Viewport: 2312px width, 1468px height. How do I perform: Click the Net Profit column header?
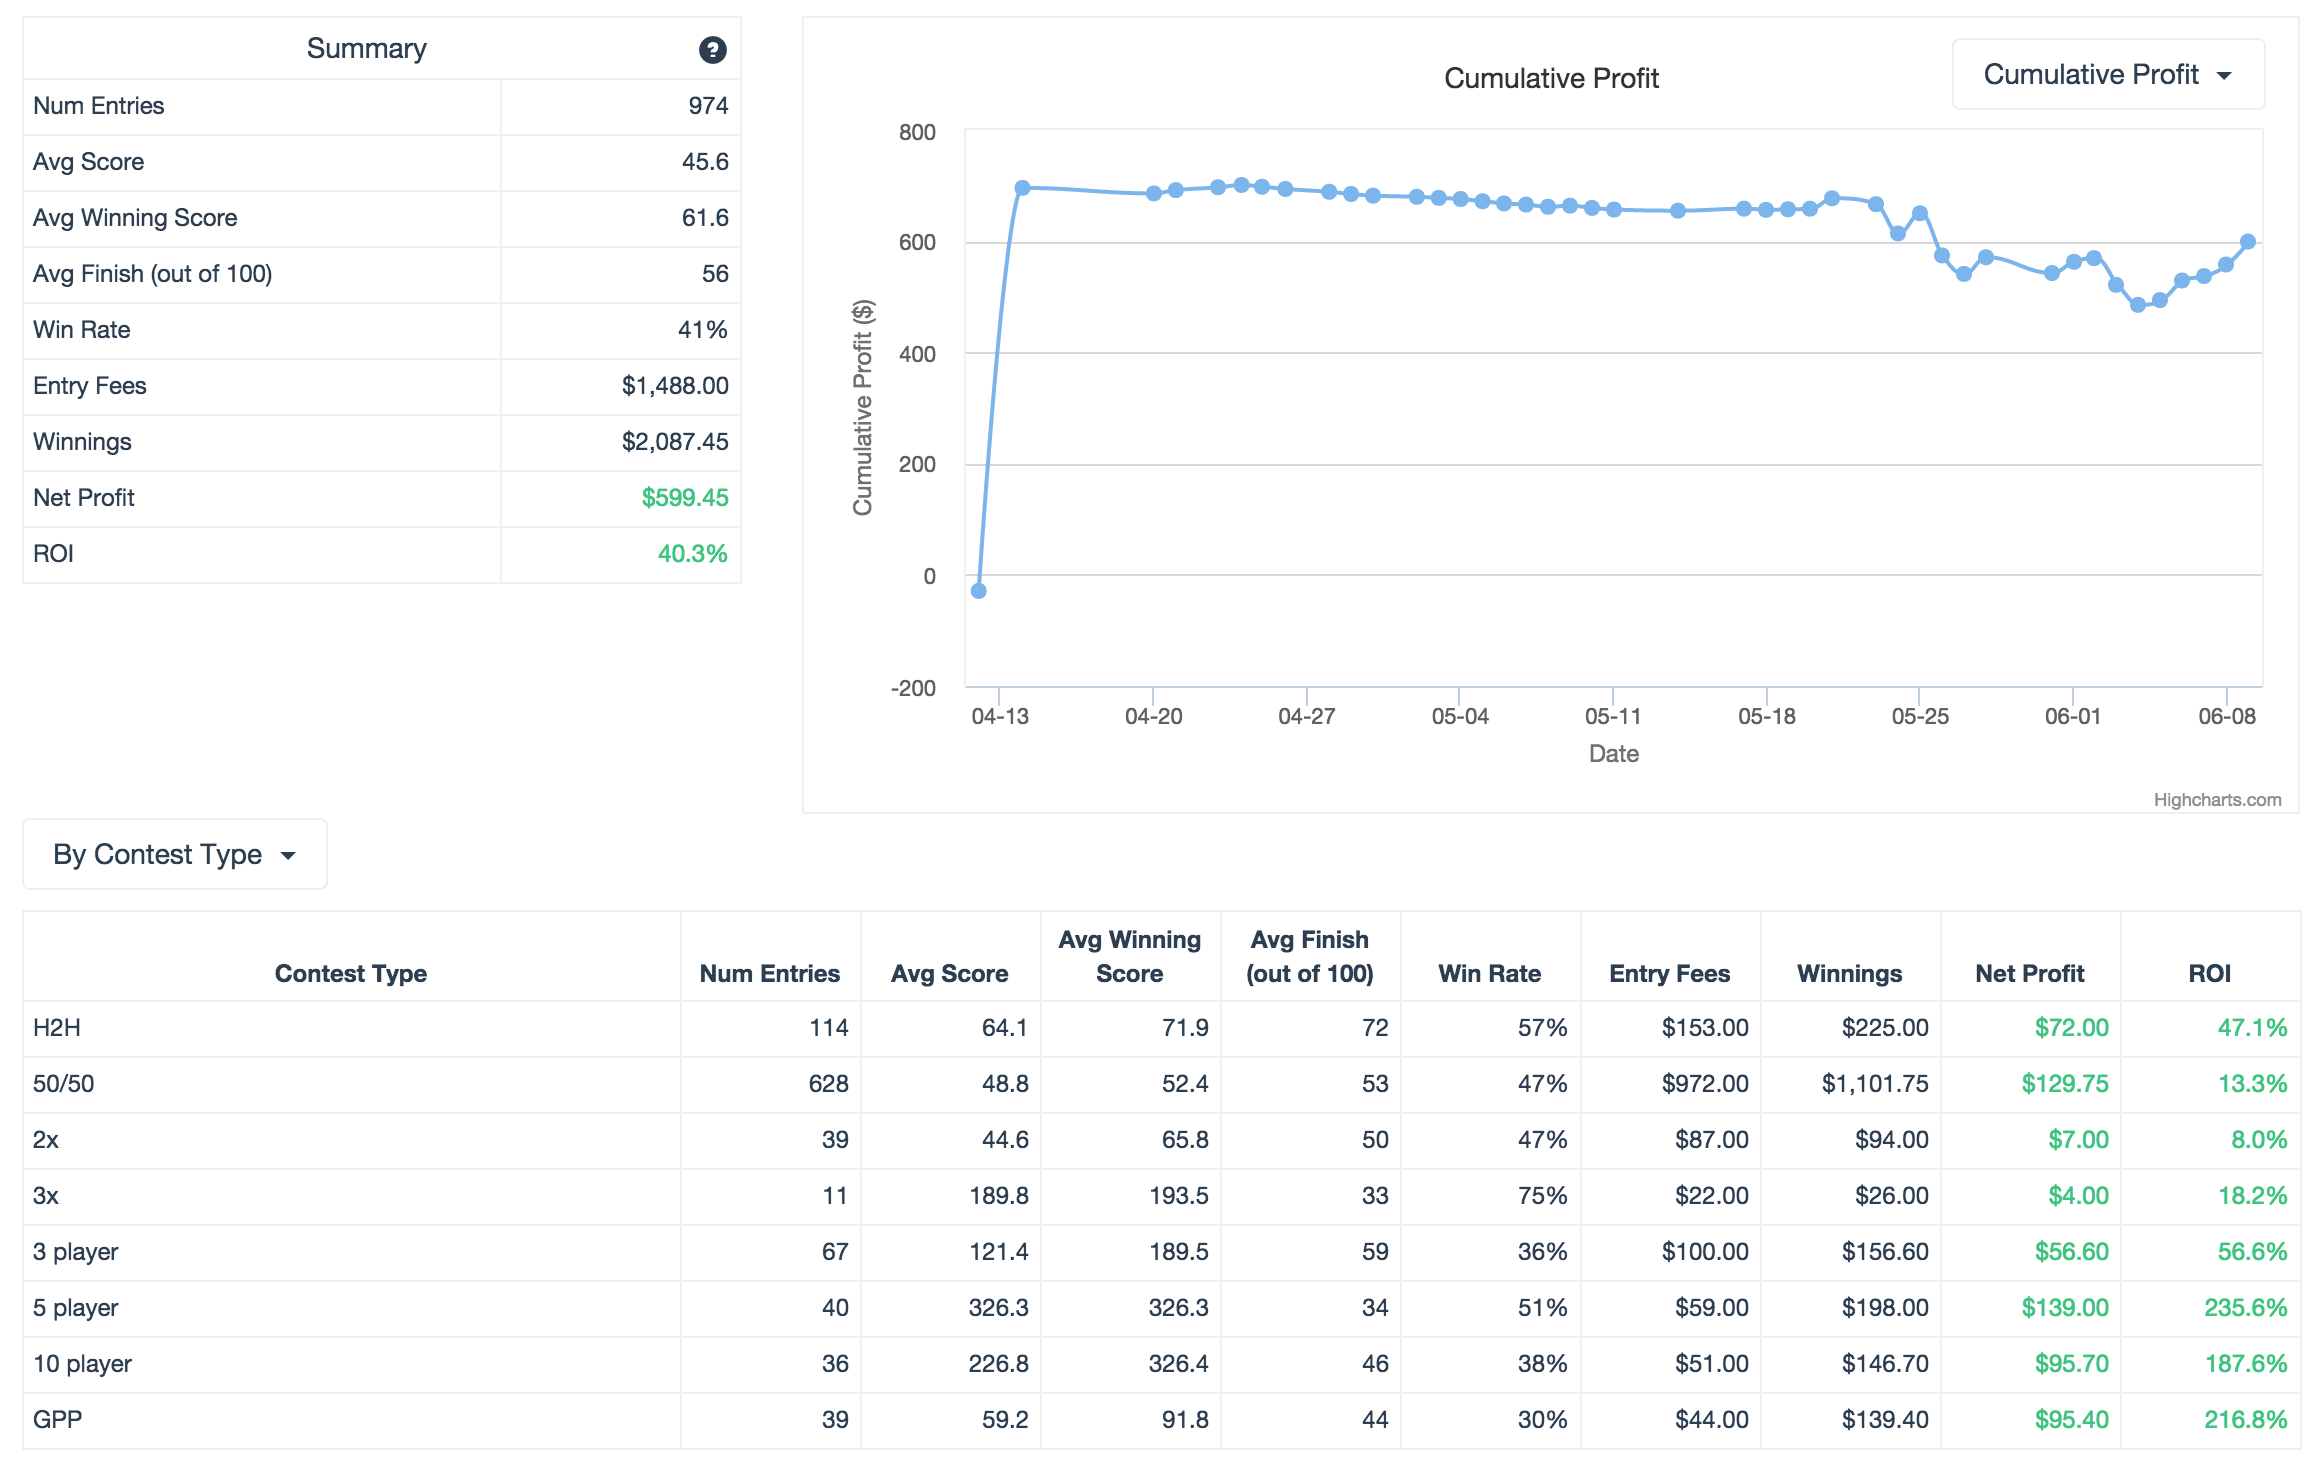[2029, 973]
